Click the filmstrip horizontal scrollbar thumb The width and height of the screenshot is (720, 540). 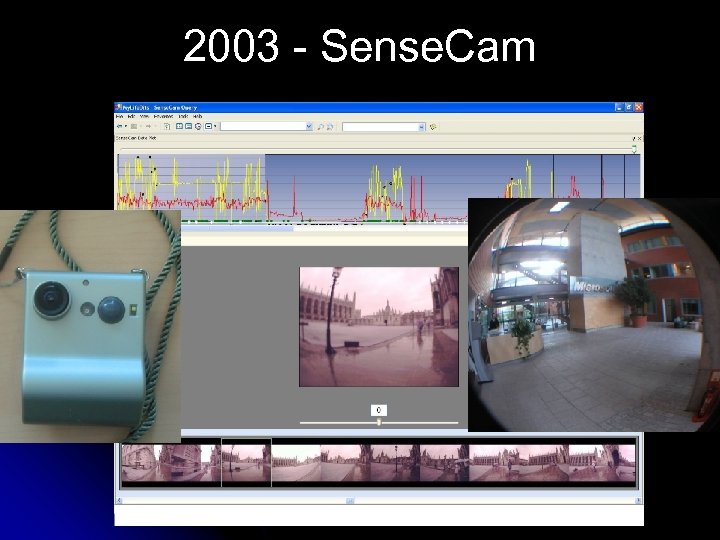click(x=350, y=501)
